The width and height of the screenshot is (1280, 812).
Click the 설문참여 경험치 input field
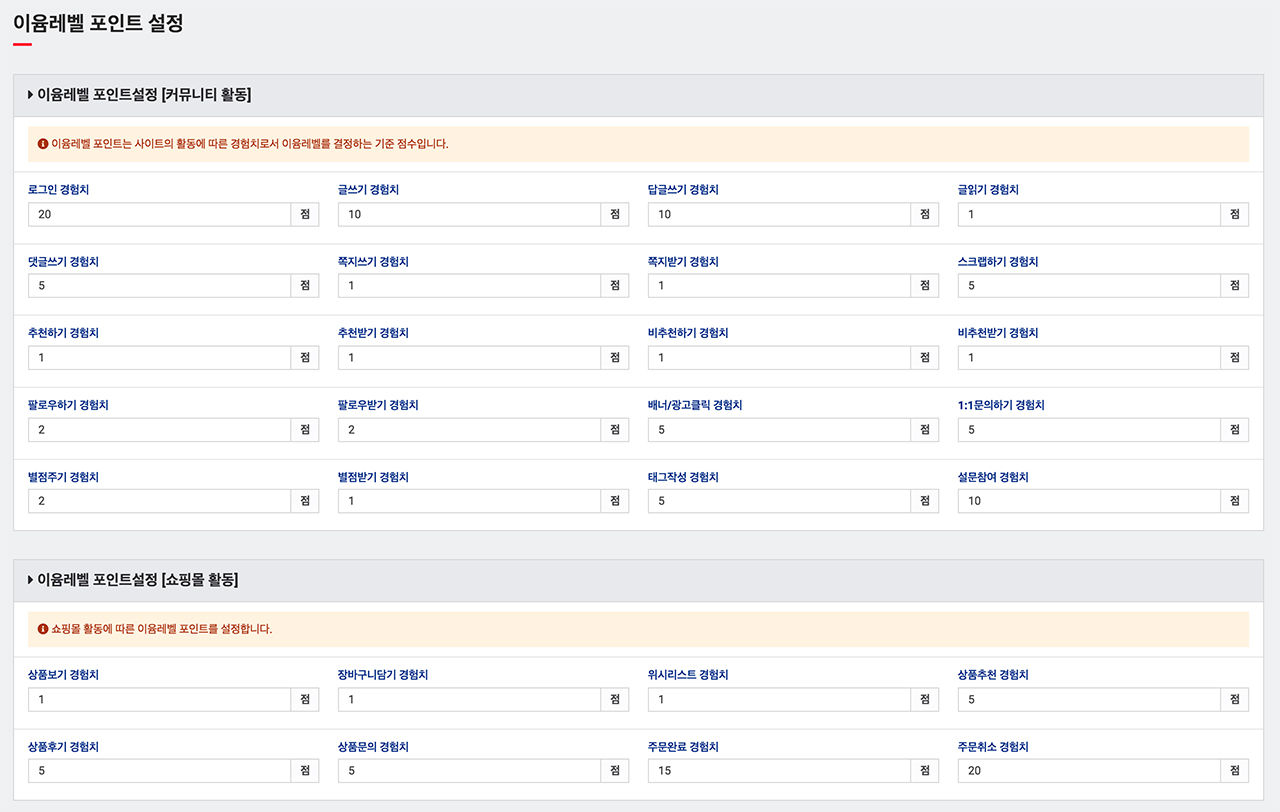point(1090,501)
